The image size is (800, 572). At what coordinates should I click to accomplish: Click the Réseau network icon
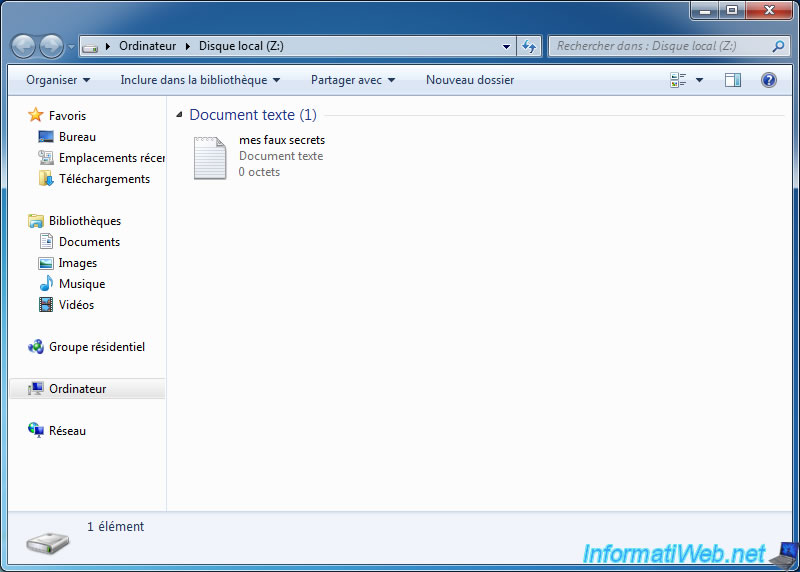point(36,430)
